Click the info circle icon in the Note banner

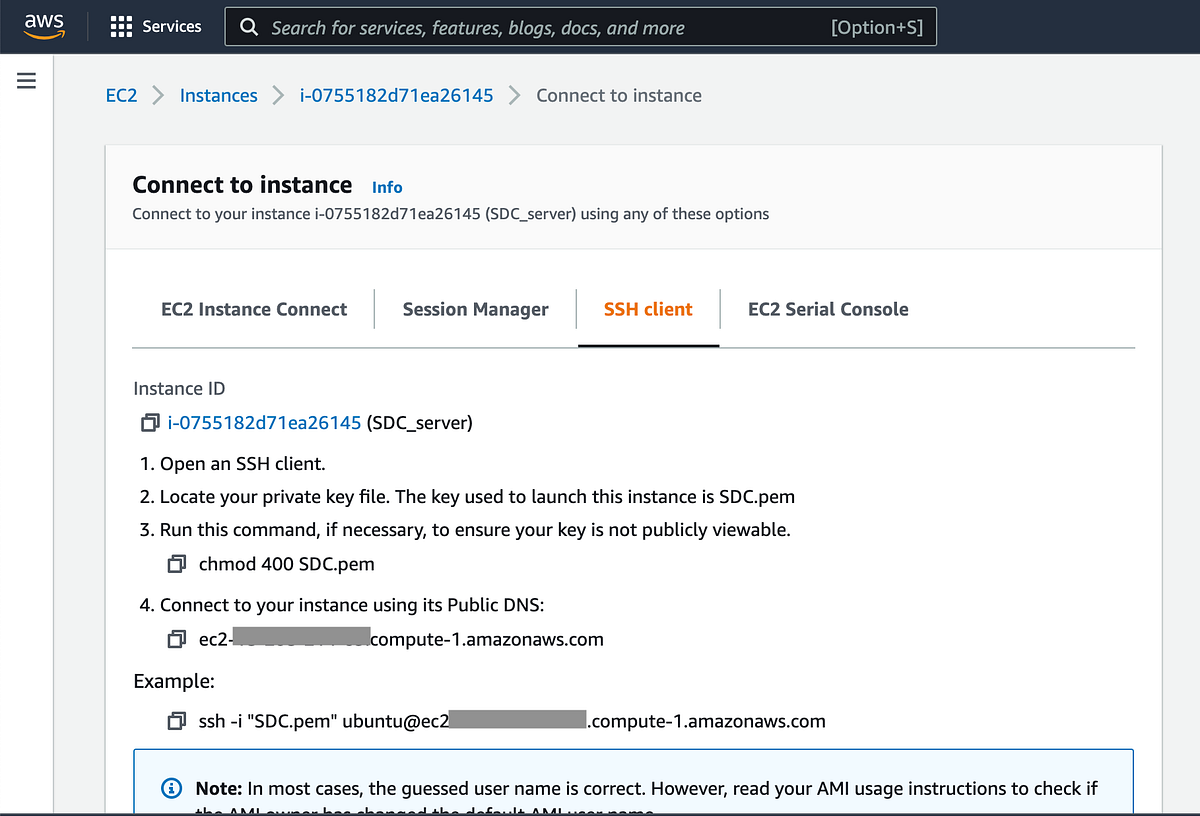point(170,788)
